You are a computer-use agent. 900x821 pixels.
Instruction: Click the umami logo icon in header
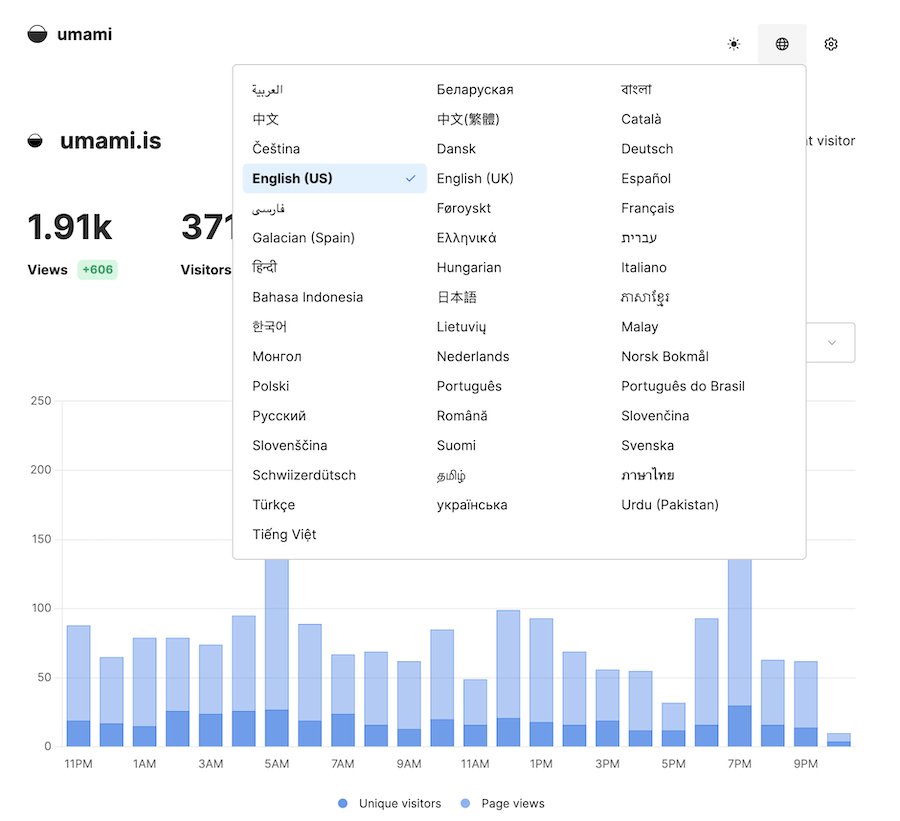[37, 35]
